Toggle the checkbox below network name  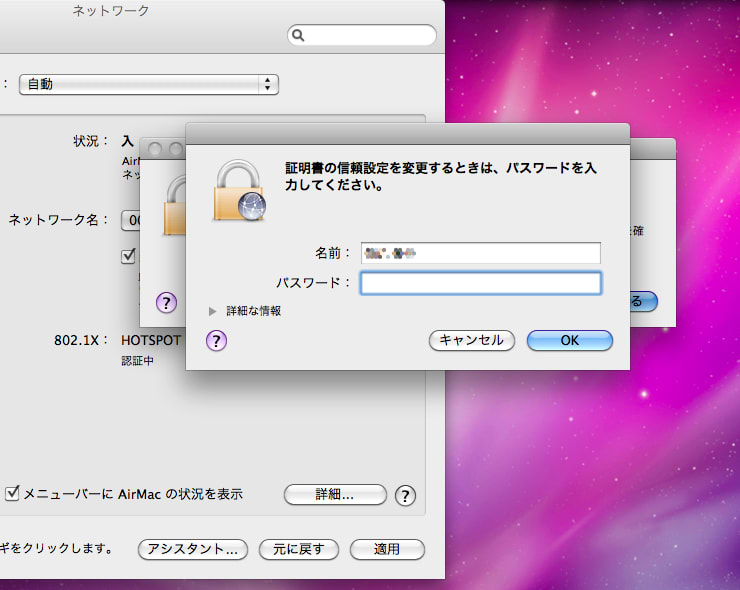[128, 256]
